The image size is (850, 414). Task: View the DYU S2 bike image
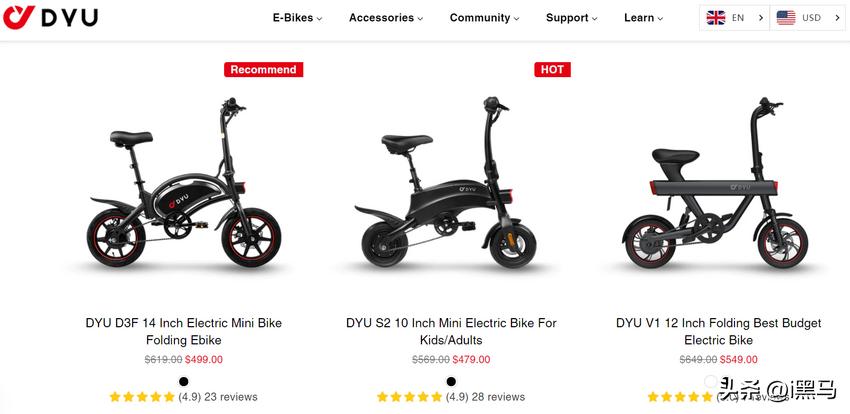443,183
